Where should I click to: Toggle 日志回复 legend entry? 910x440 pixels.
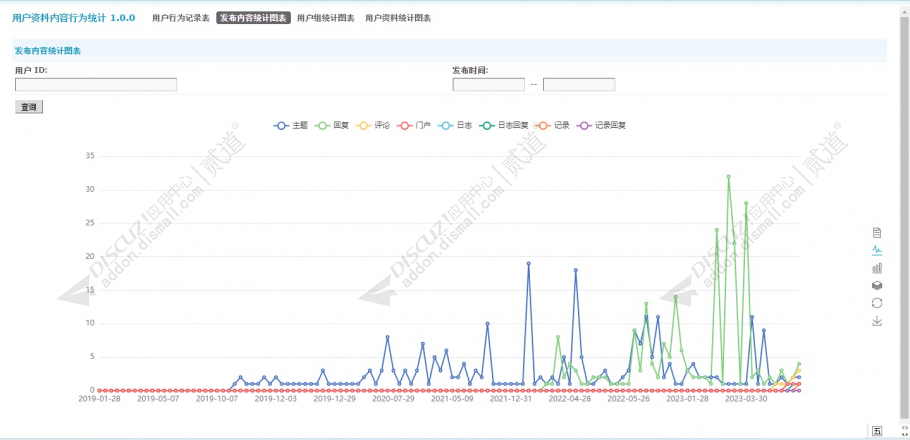pyautogui.click(x=504, y=125)
